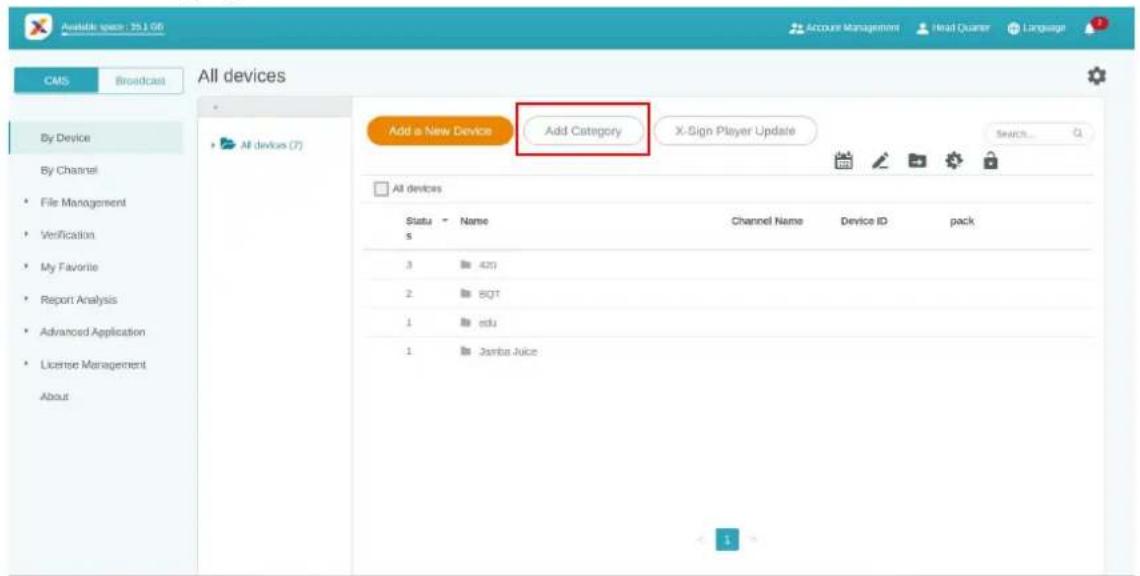The width and height of the screenshot is (1140, 576).
Task: Open the edu folder icon
Action: (x=465, y=323)
